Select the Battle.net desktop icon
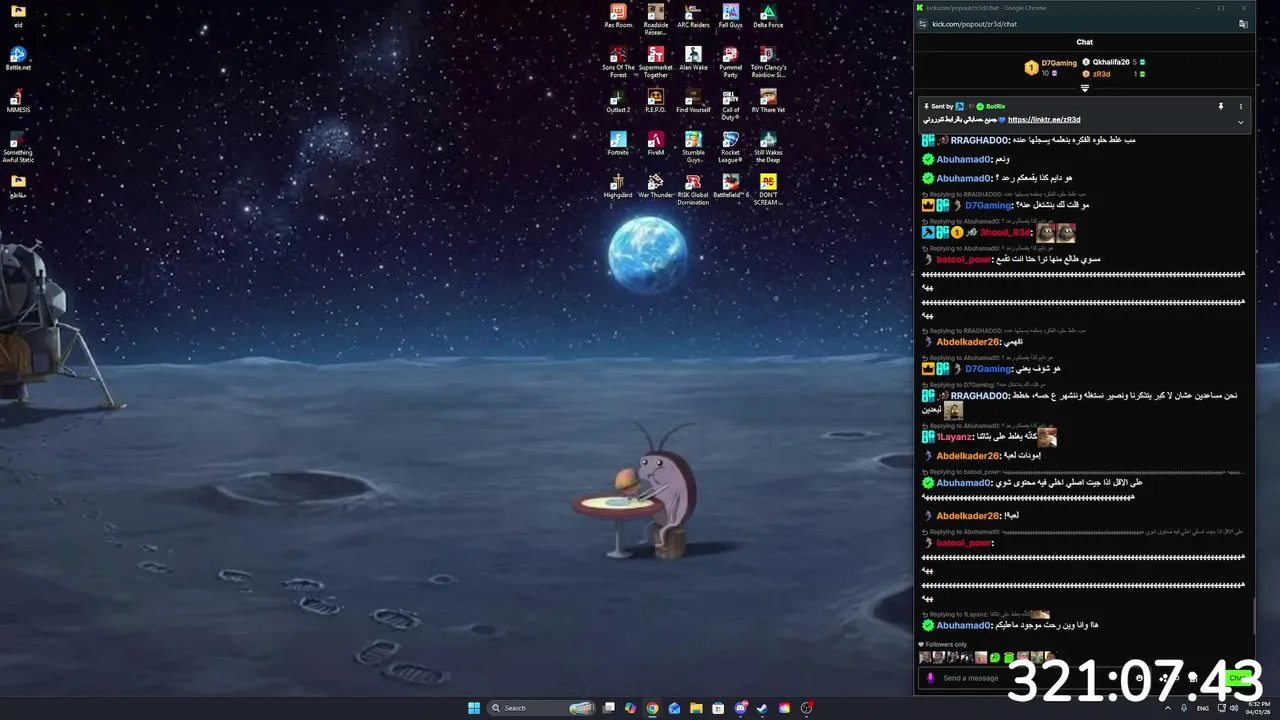The width and height of the screenshot is (1280, 720). tap(18, 59)
